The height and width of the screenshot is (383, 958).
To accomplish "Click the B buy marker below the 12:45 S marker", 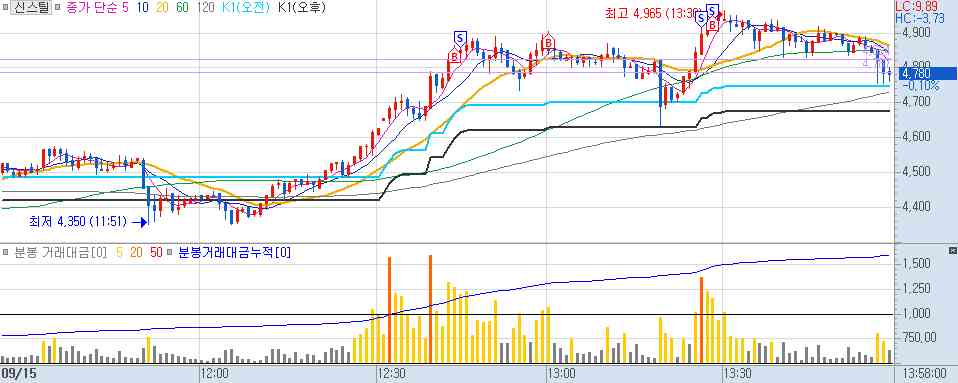I will (455, 56).
